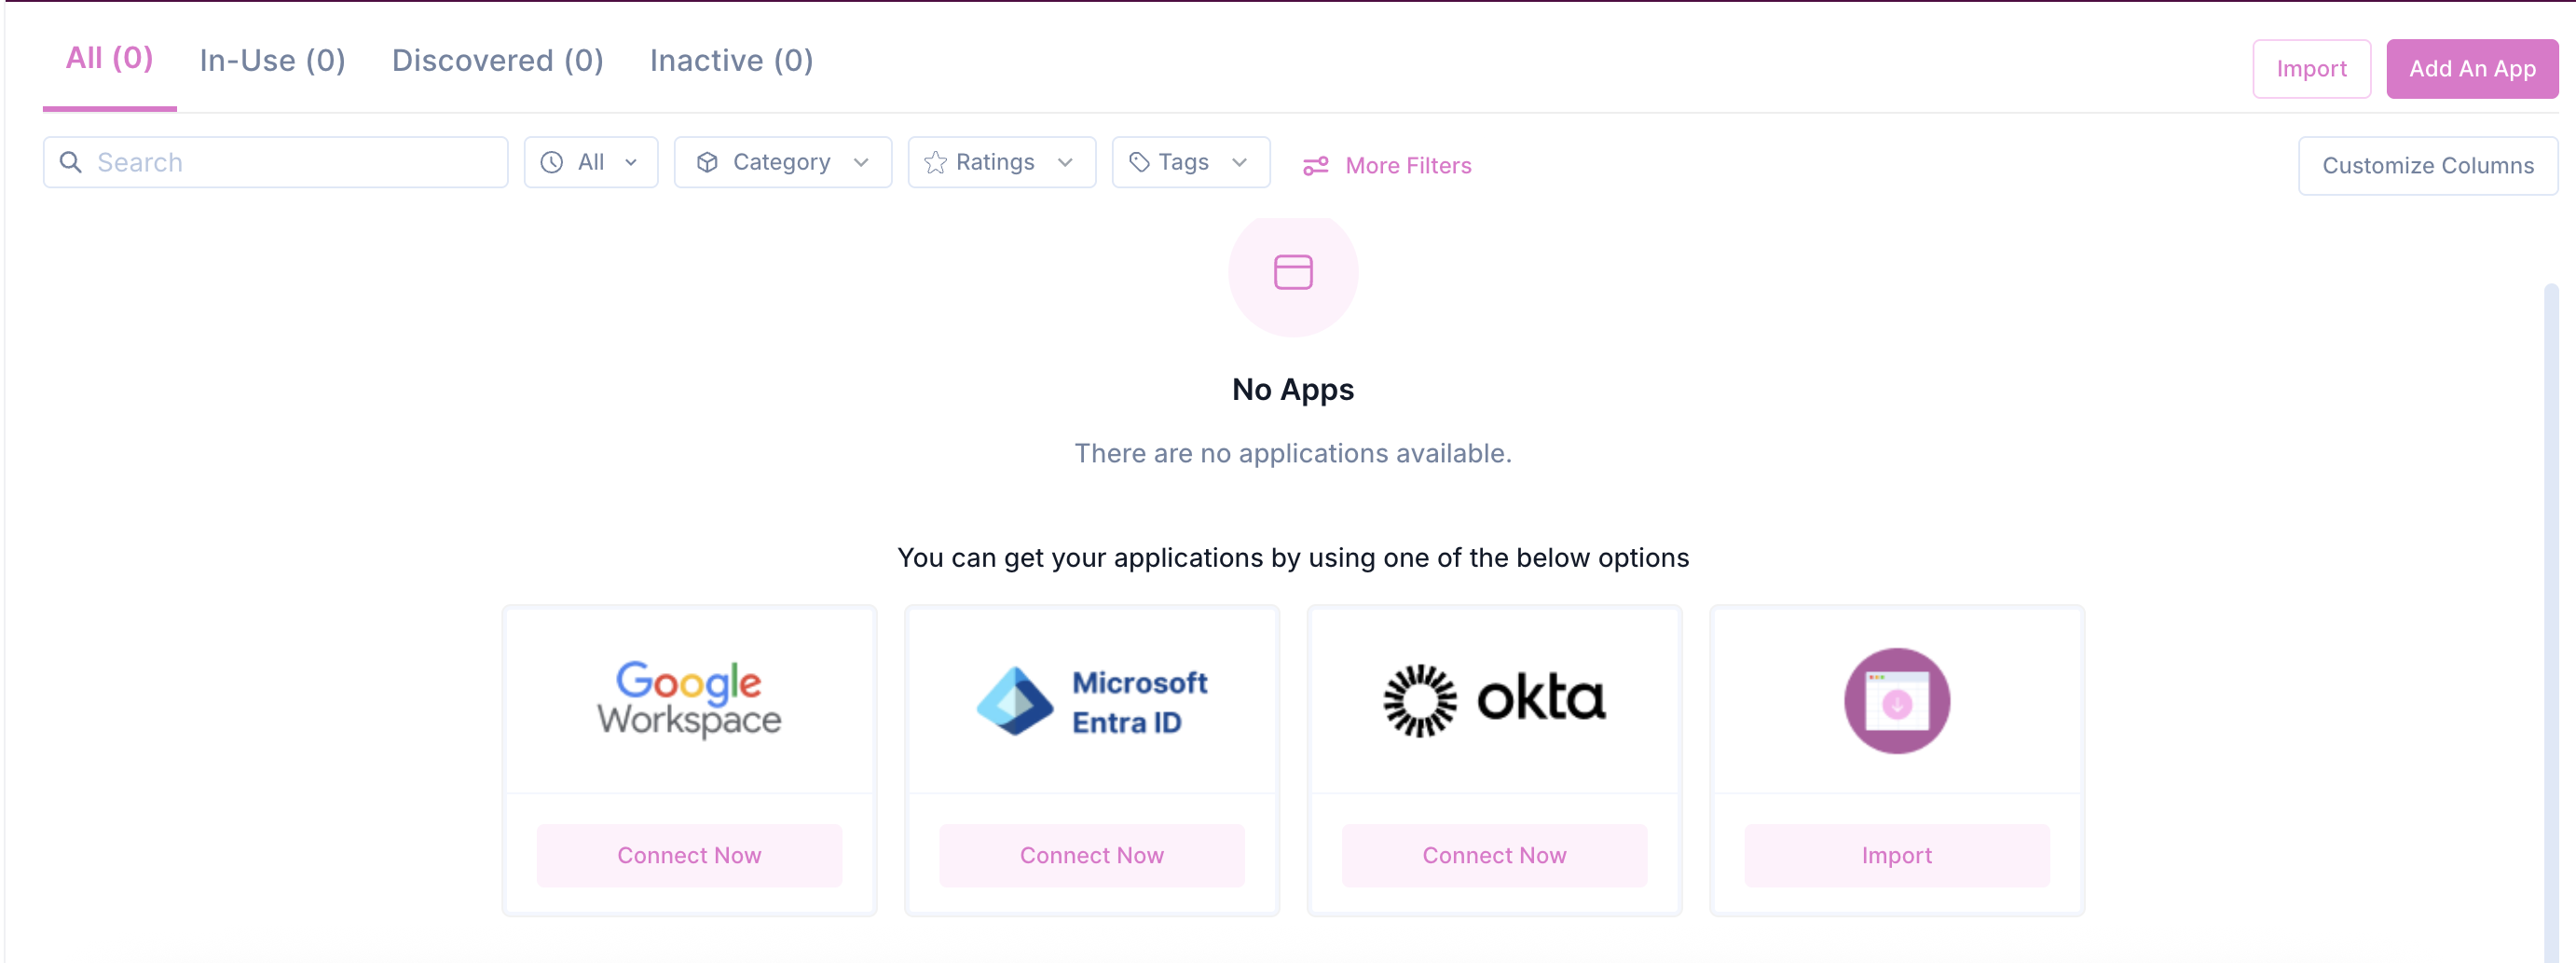Viewport: 2576px width, 963px height.
Task: Focus the Search input field
Action: click(x=275, y=162)
